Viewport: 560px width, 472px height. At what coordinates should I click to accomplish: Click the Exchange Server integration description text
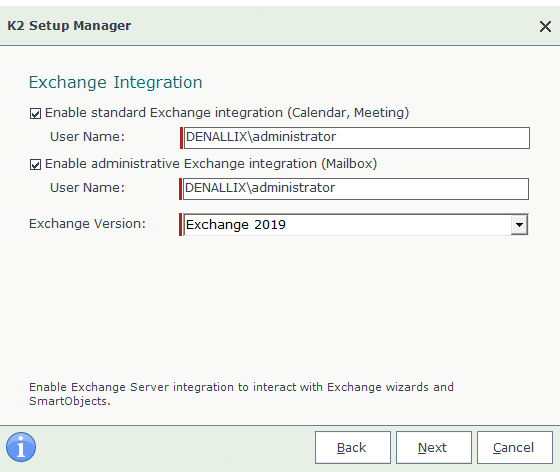(241, 394)
